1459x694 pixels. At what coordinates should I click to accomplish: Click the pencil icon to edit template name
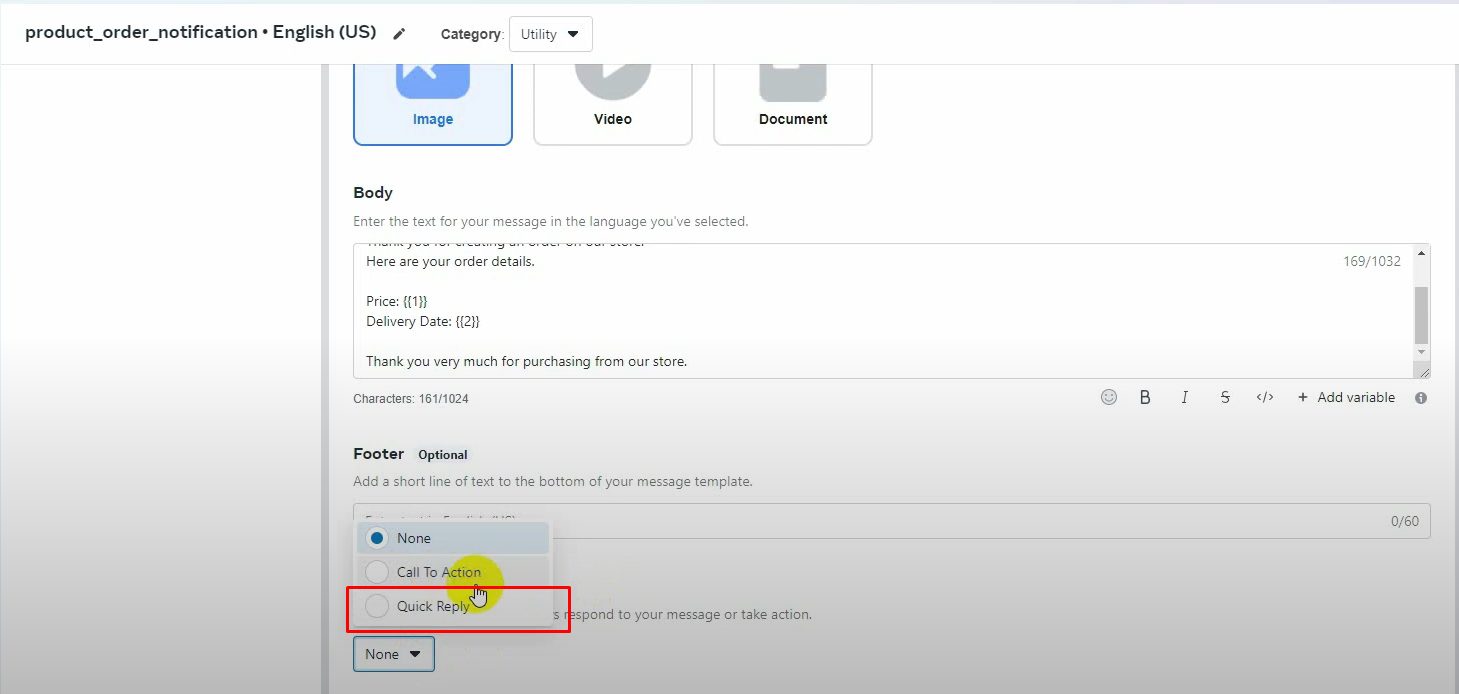(399, 34)
